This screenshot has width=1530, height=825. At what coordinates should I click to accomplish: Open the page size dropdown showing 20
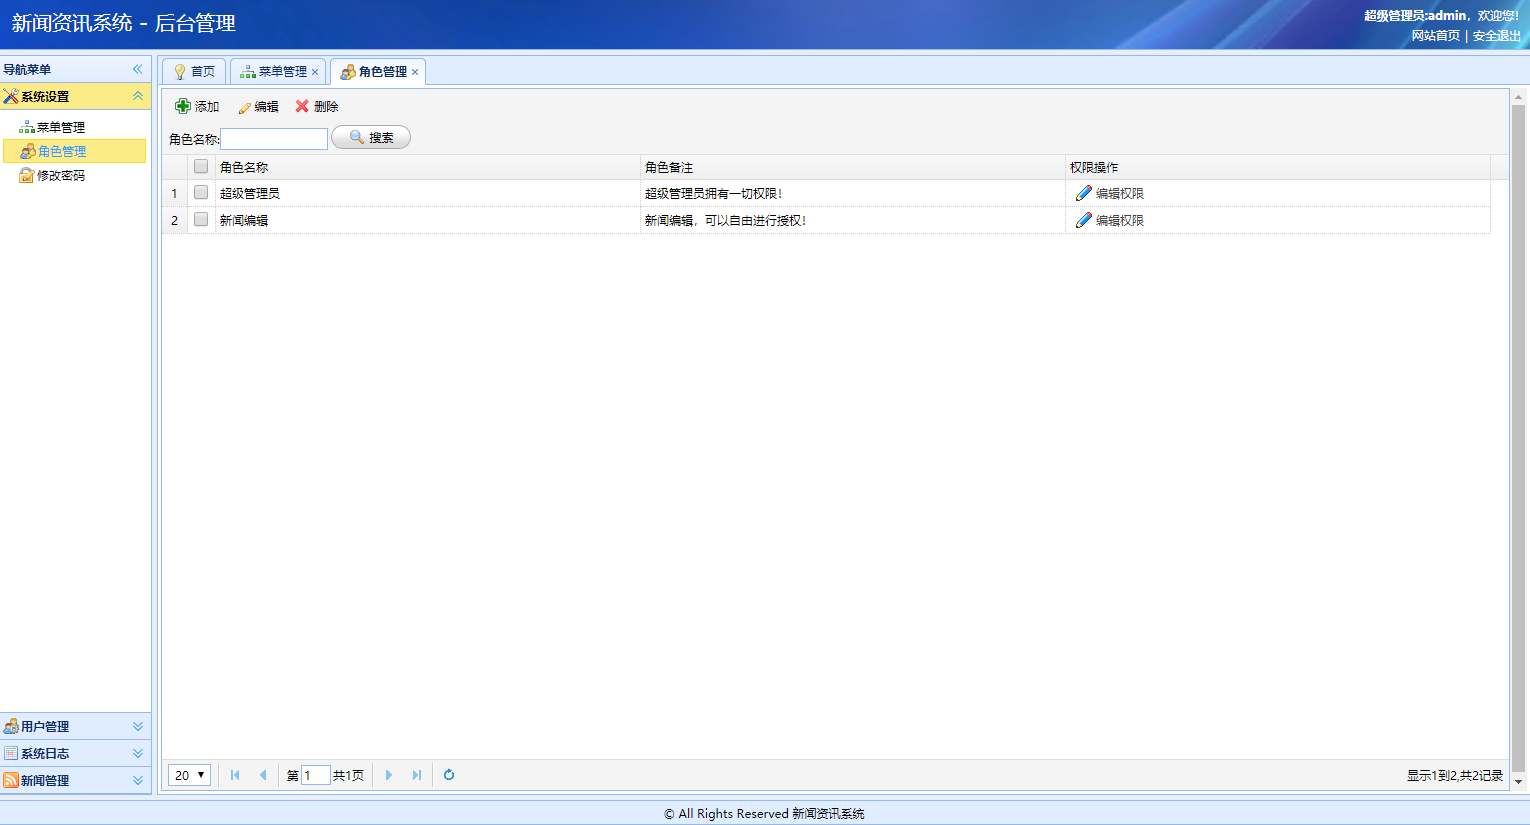(189, 775)
